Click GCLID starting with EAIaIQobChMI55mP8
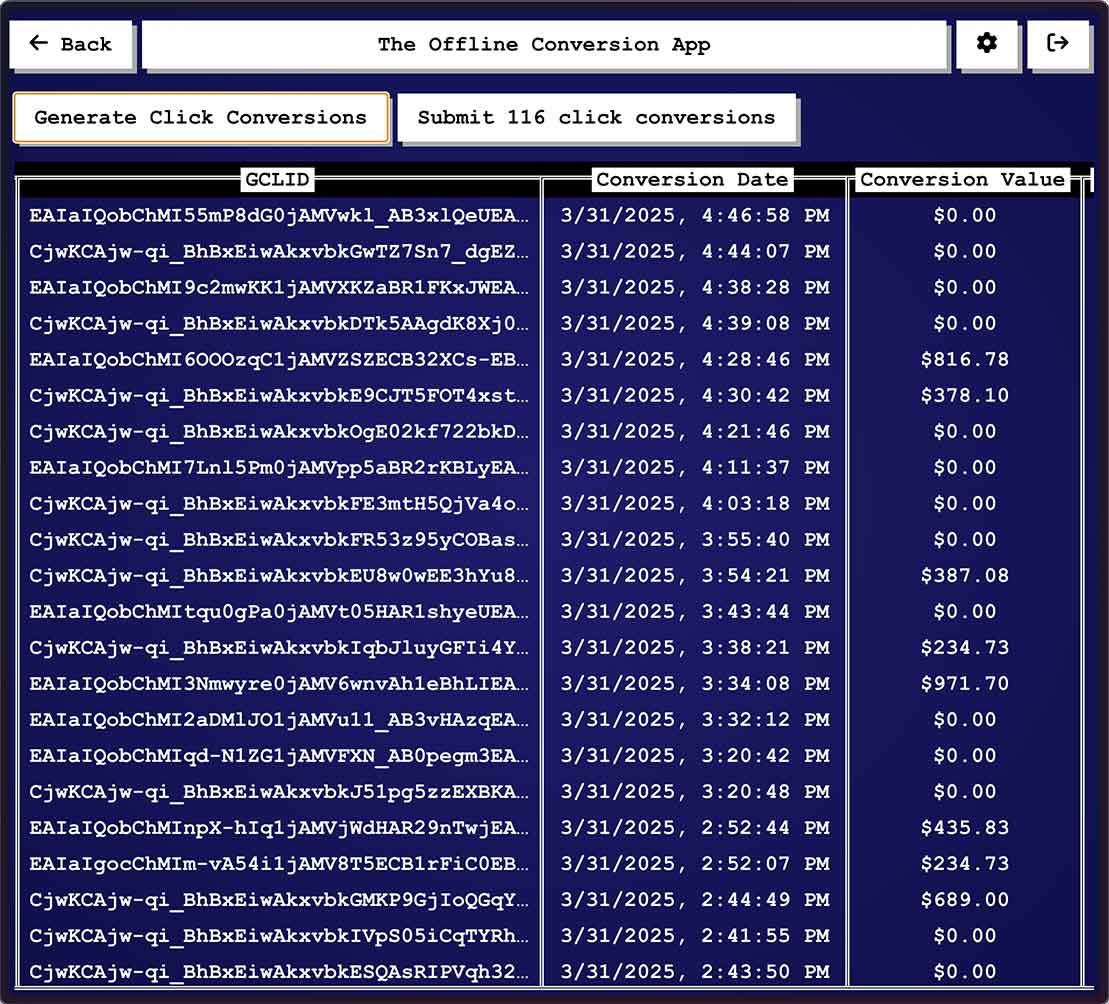Viewport: 1109px width, 1004px height. (x=279, y=216)
